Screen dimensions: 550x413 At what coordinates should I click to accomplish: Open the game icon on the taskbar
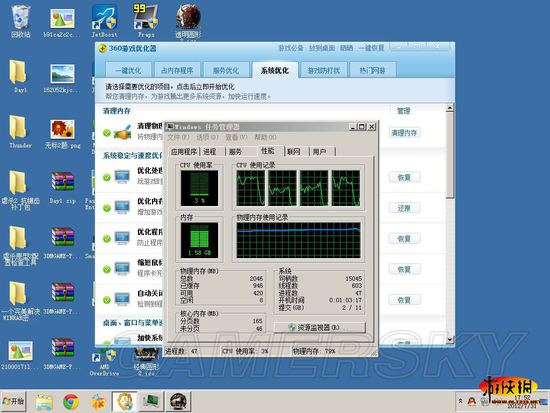coord(179,402)
